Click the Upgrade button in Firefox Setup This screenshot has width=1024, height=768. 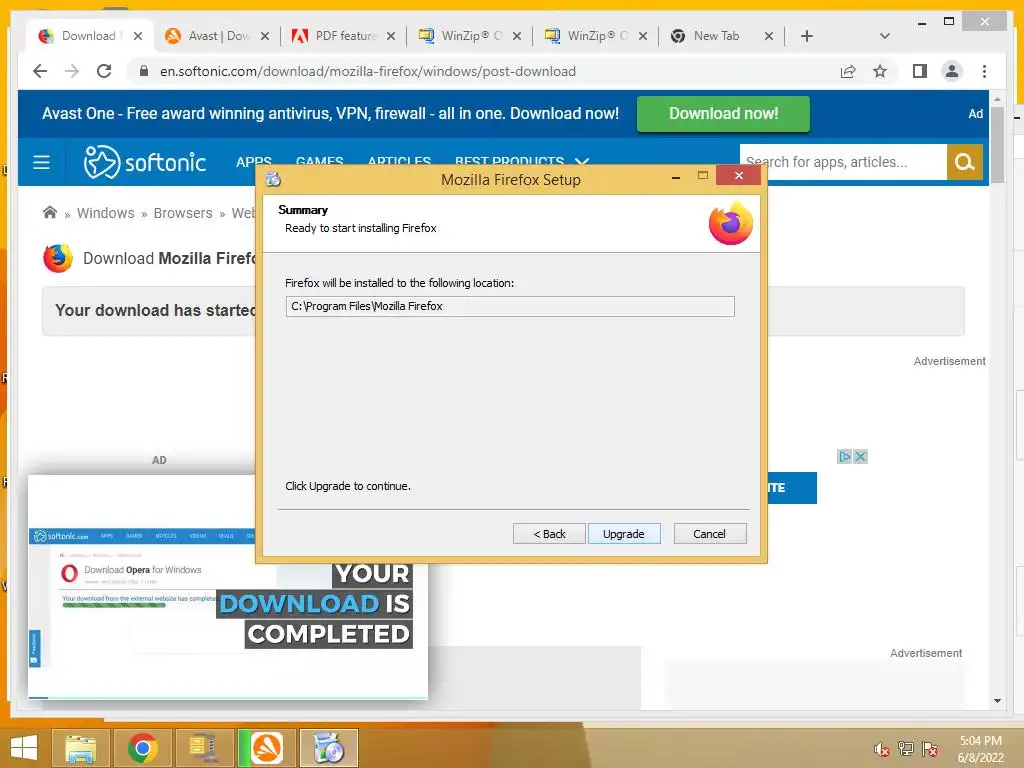click(624, 534)
